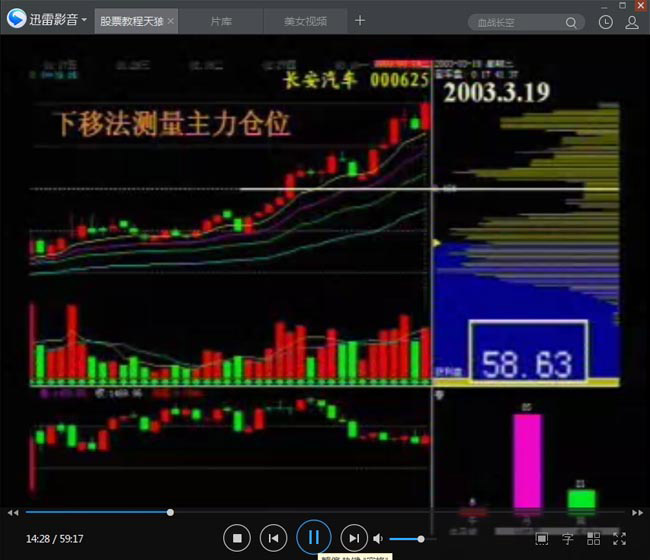
Task: Minimize the player window
Action: (604, 6)
